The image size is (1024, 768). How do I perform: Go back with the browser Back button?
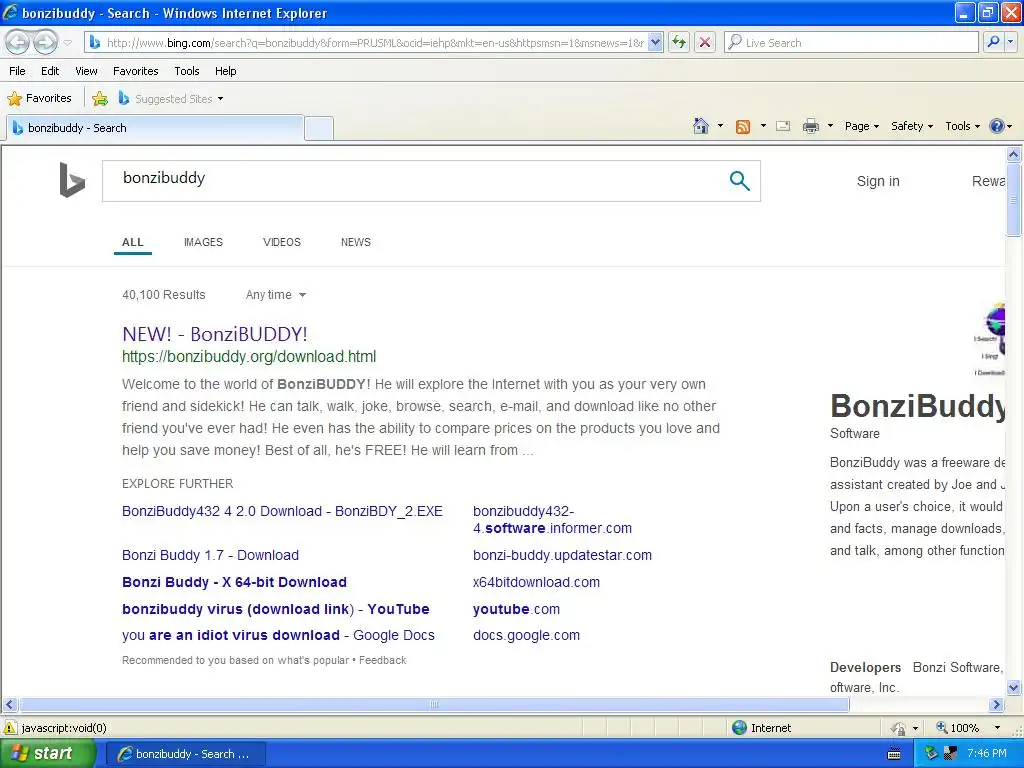pos(18,42)
